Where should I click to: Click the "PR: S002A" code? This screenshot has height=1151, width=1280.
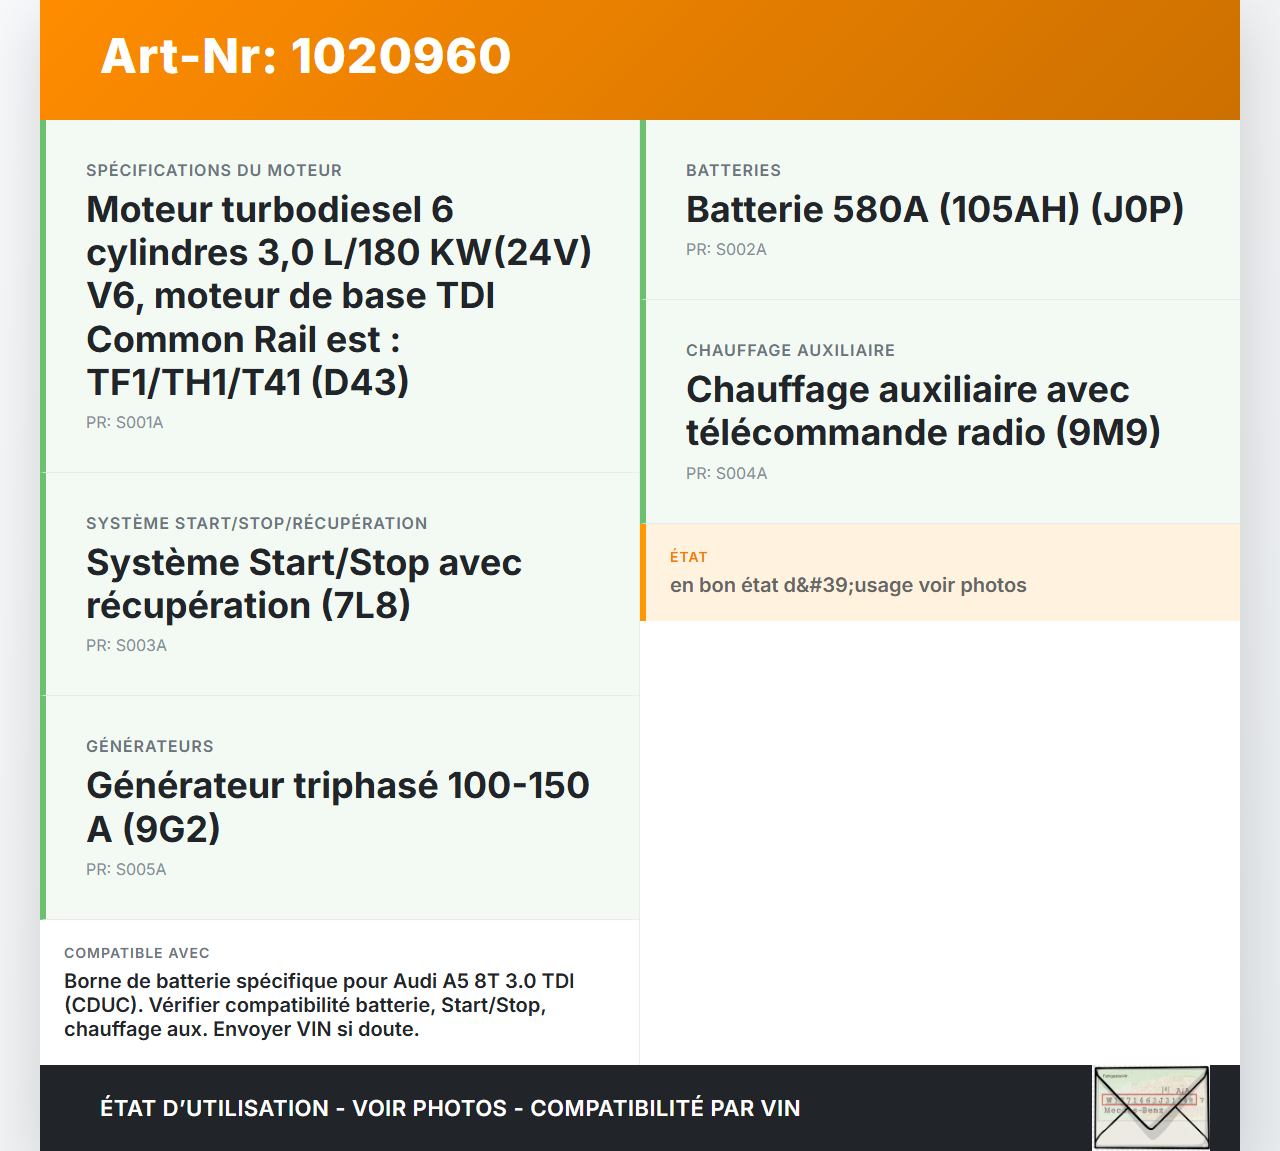click(727, 250)
